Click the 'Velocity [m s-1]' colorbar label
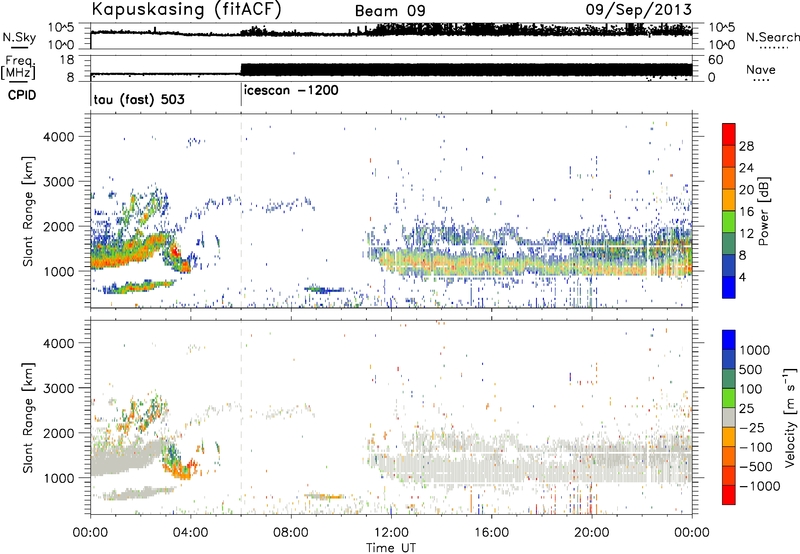 pyautogui.click(x=790, y=417)
